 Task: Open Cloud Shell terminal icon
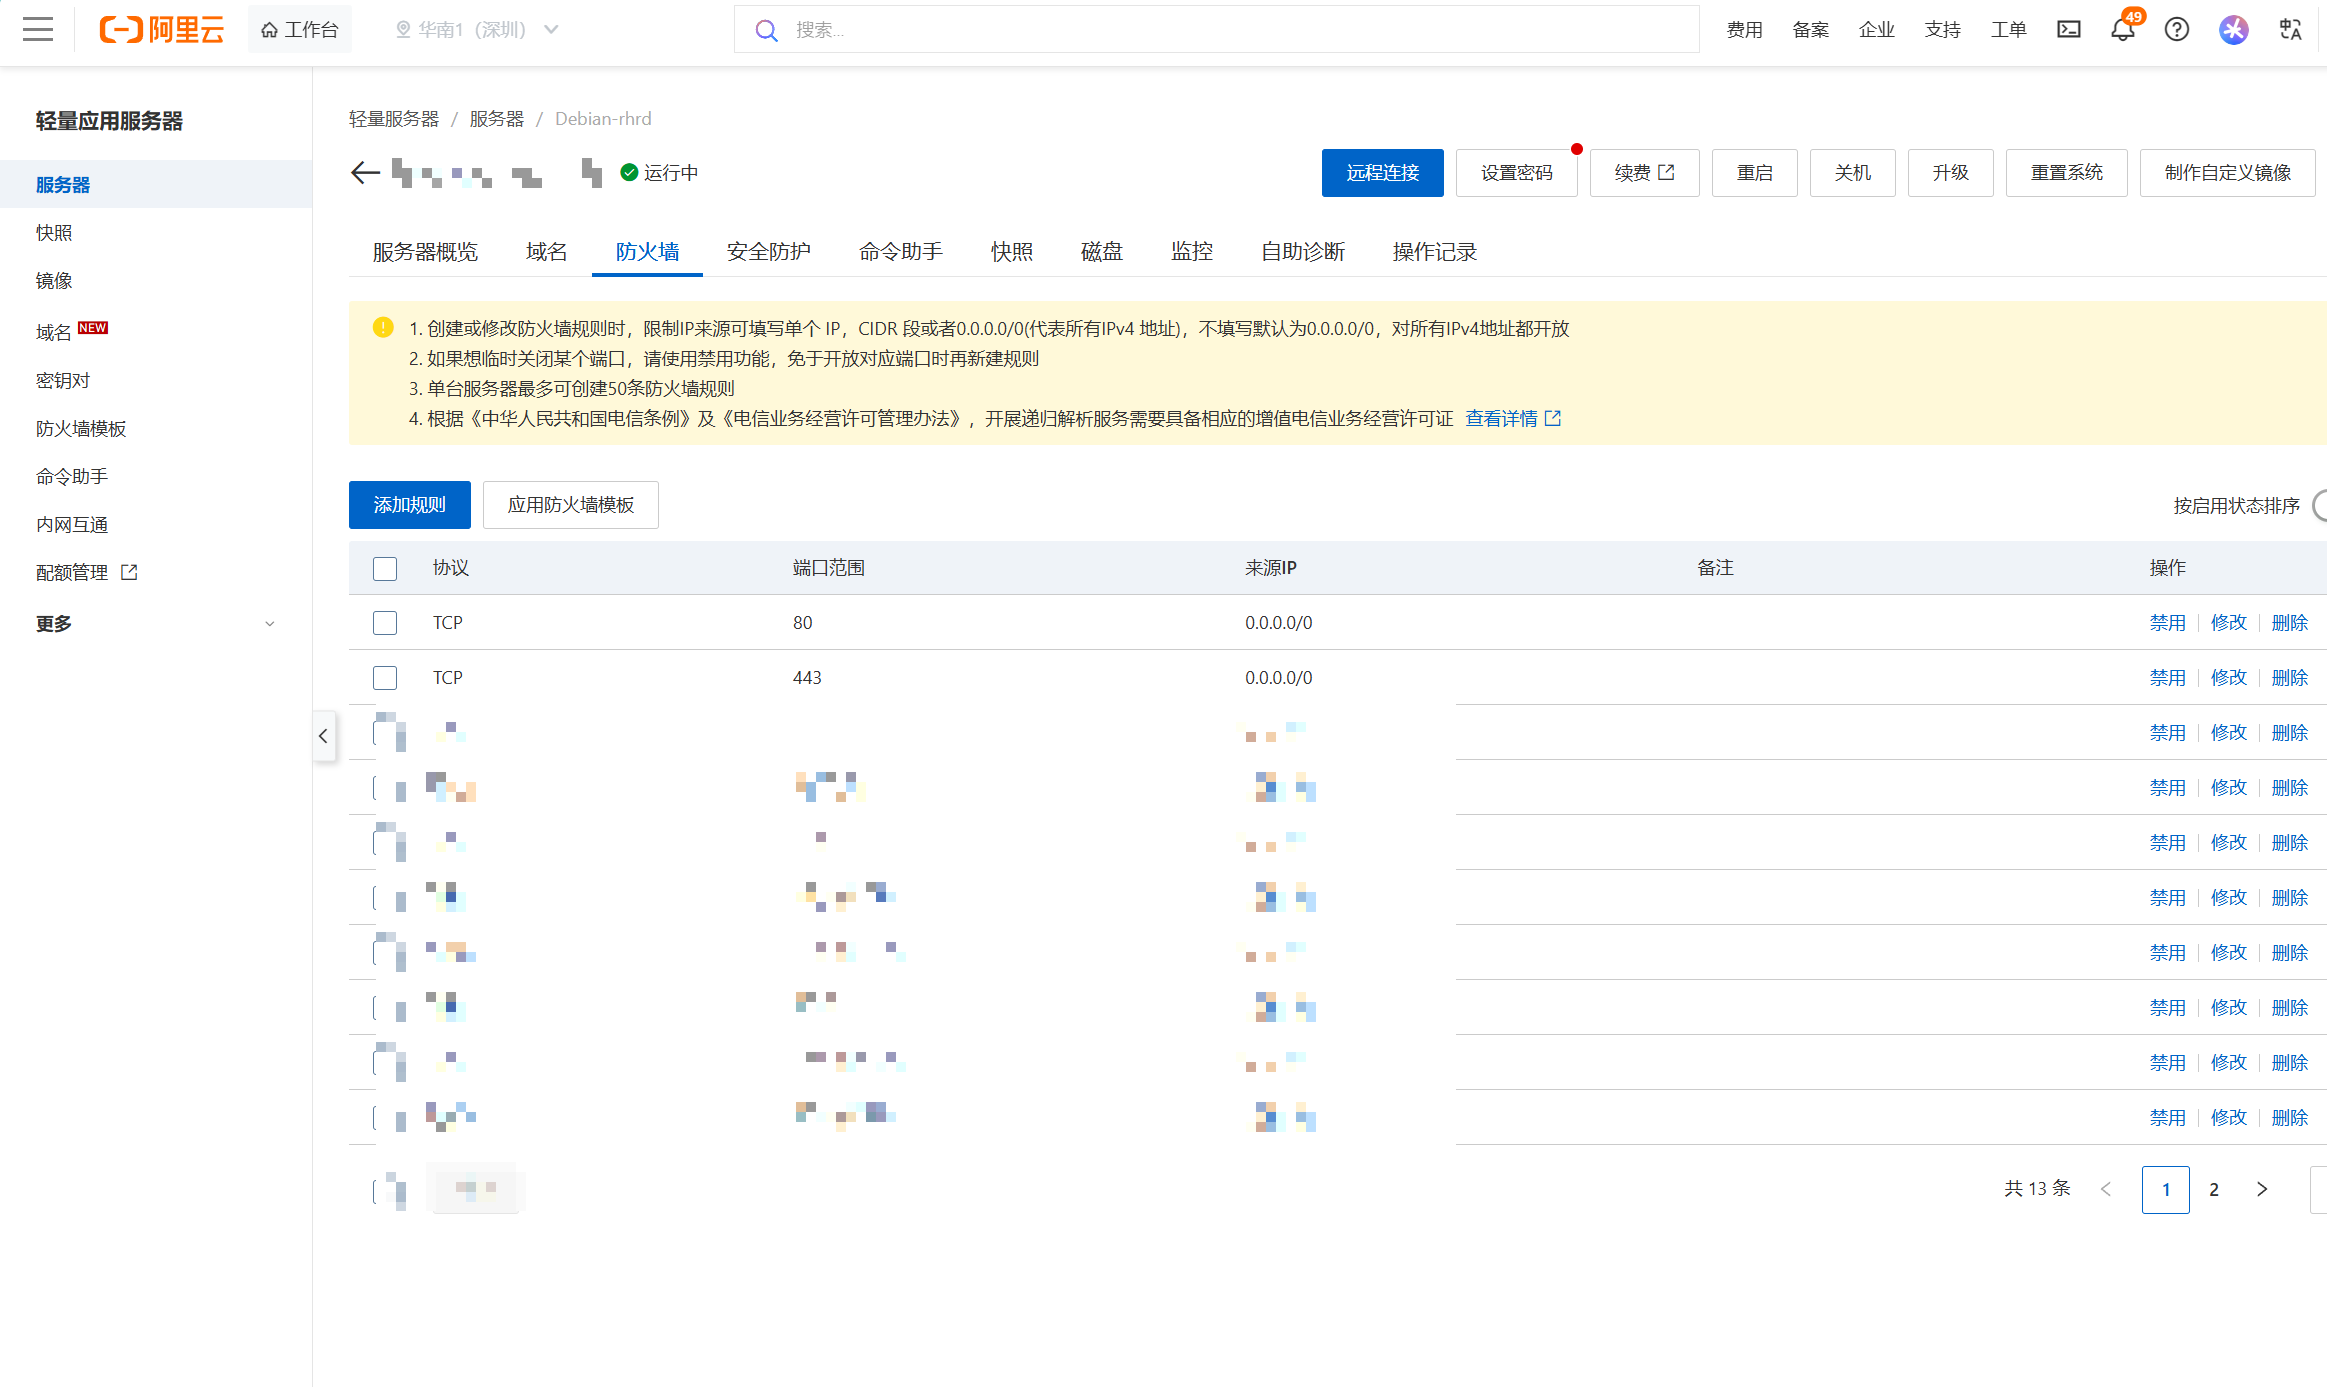point(2068,29)
